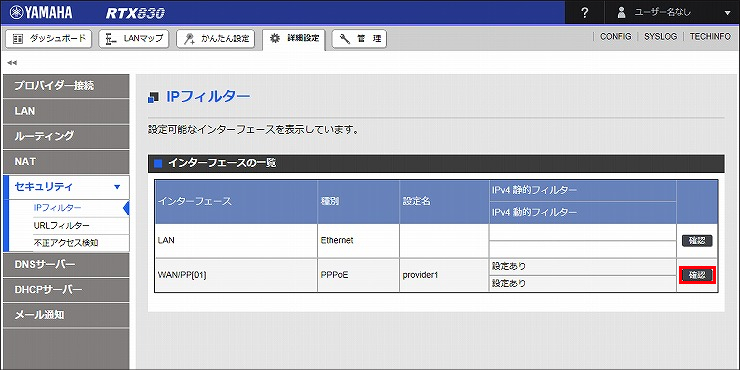Open DNSサーバー in sidebar
Viewport: 740px width, 370px height.
(66, 265)
